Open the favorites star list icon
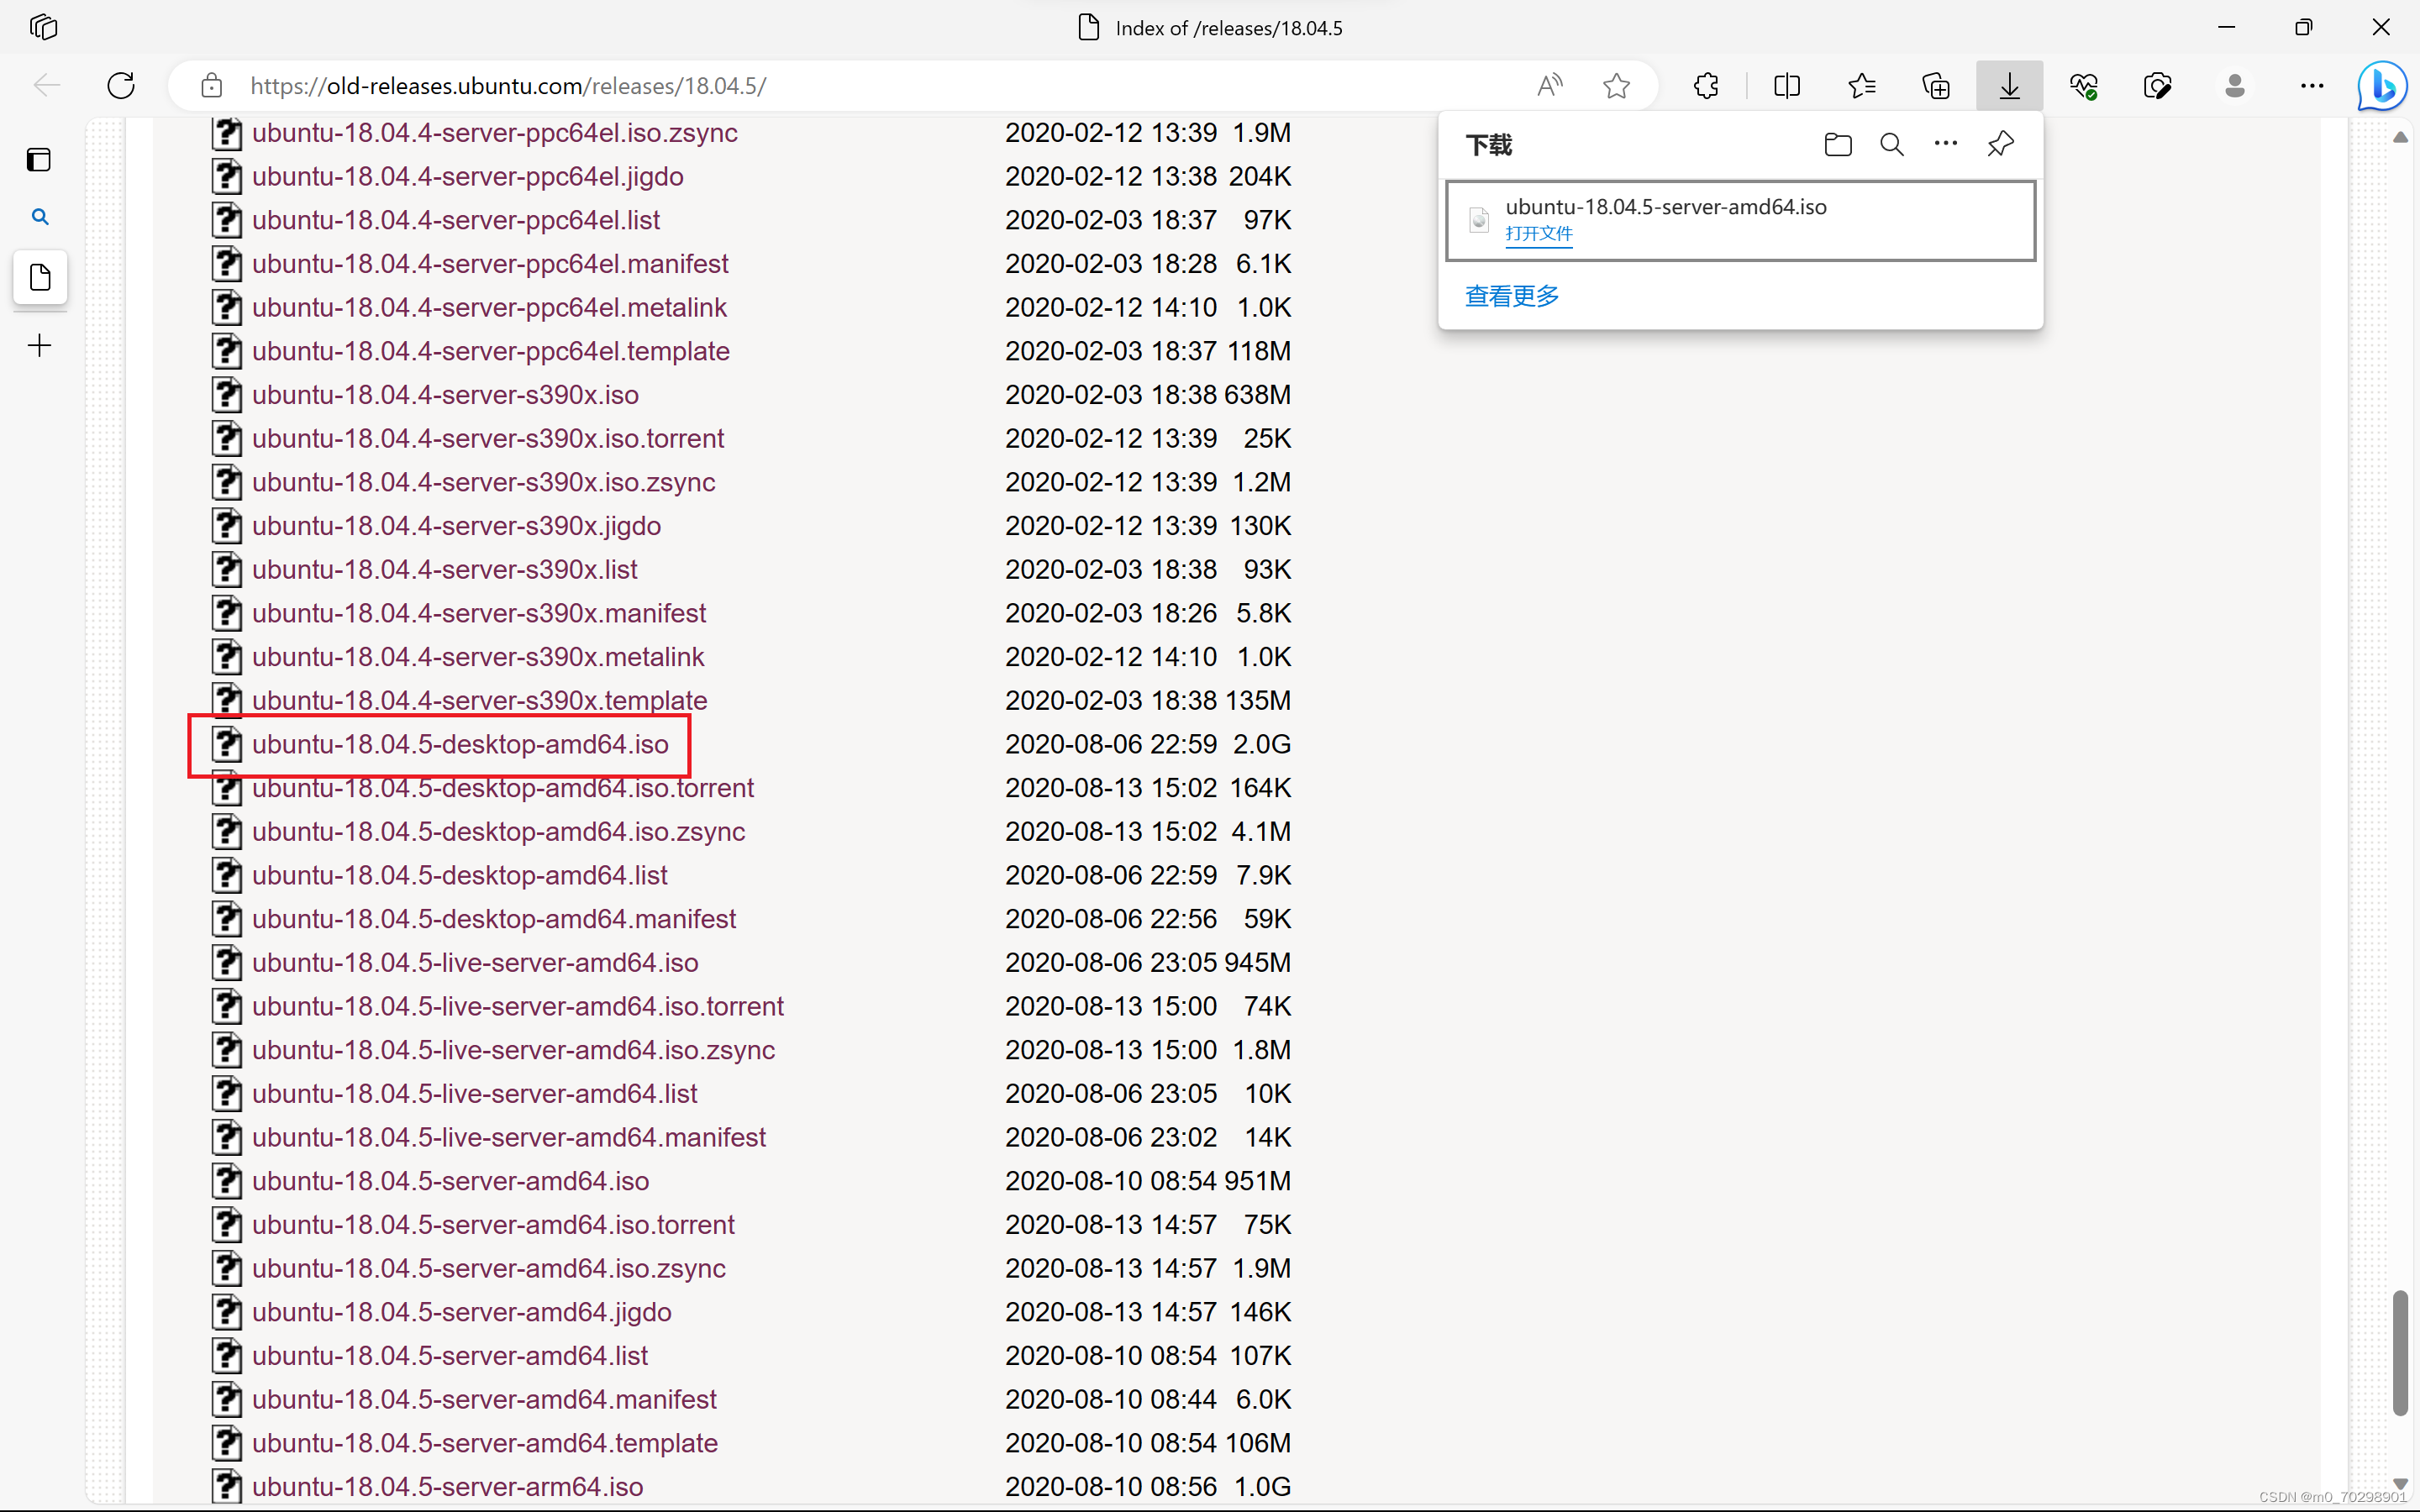 tap(1861, 86)
